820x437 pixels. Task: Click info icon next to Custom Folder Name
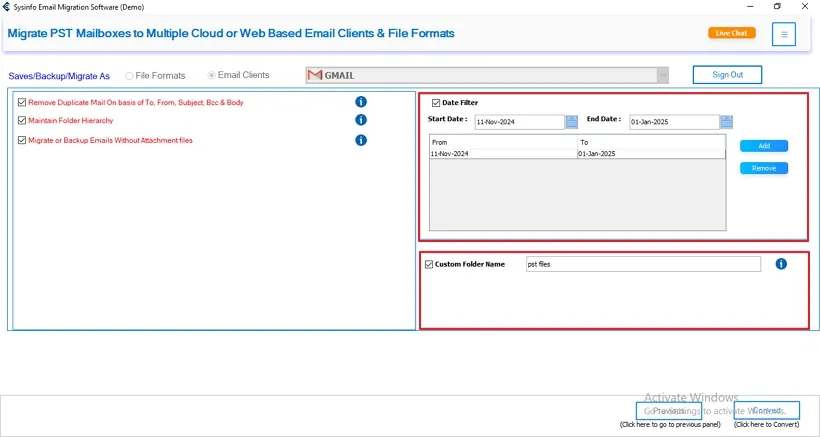[x=781, y=264]
